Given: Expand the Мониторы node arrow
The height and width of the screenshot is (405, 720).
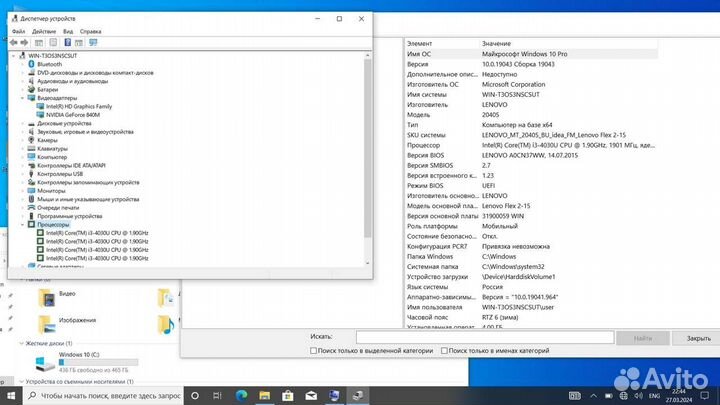Looking at the screenshot, I should 22,191.
